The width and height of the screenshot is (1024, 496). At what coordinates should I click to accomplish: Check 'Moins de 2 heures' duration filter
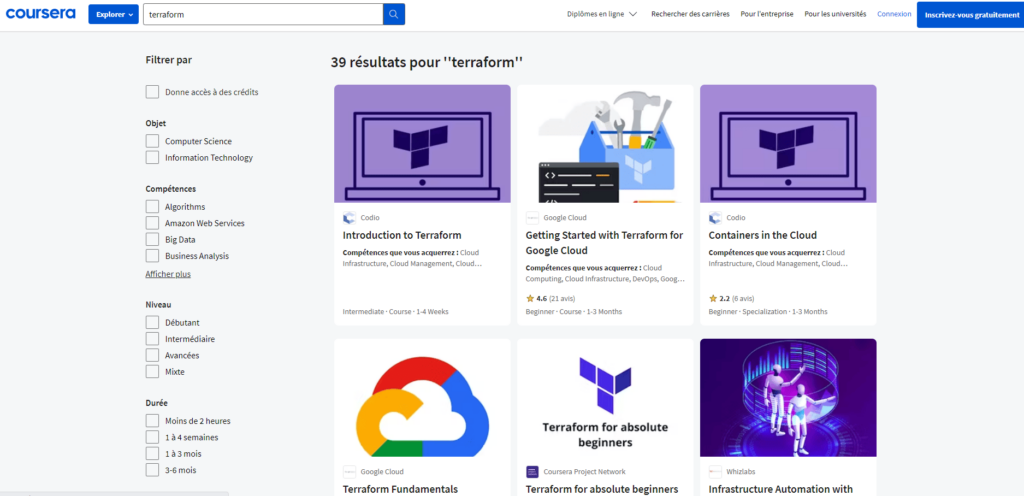pyautogui.click(x=152, y=421)
